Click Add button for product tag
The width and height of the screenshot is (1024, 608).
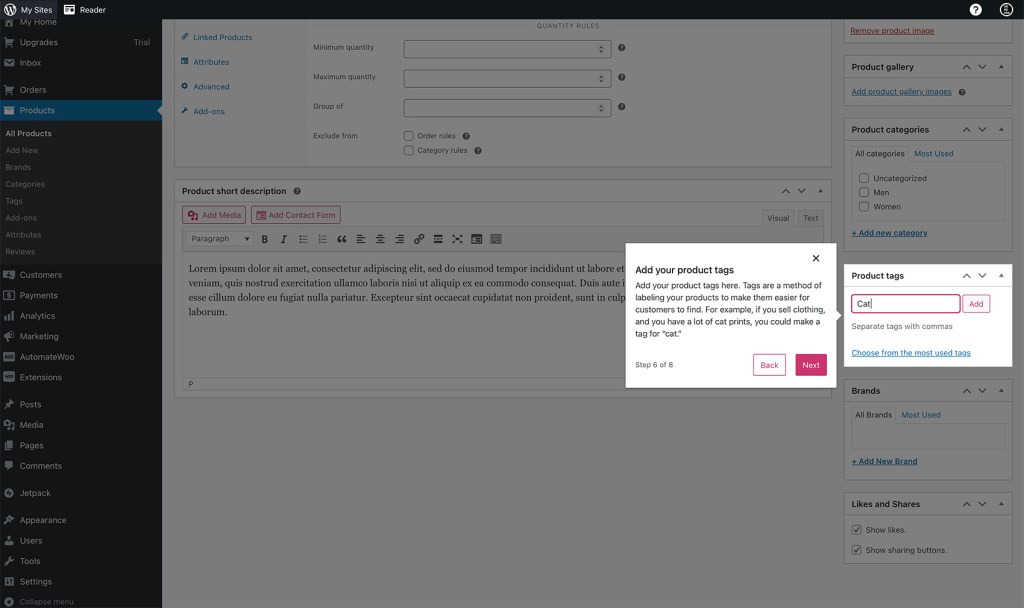[x=976, y=304]
